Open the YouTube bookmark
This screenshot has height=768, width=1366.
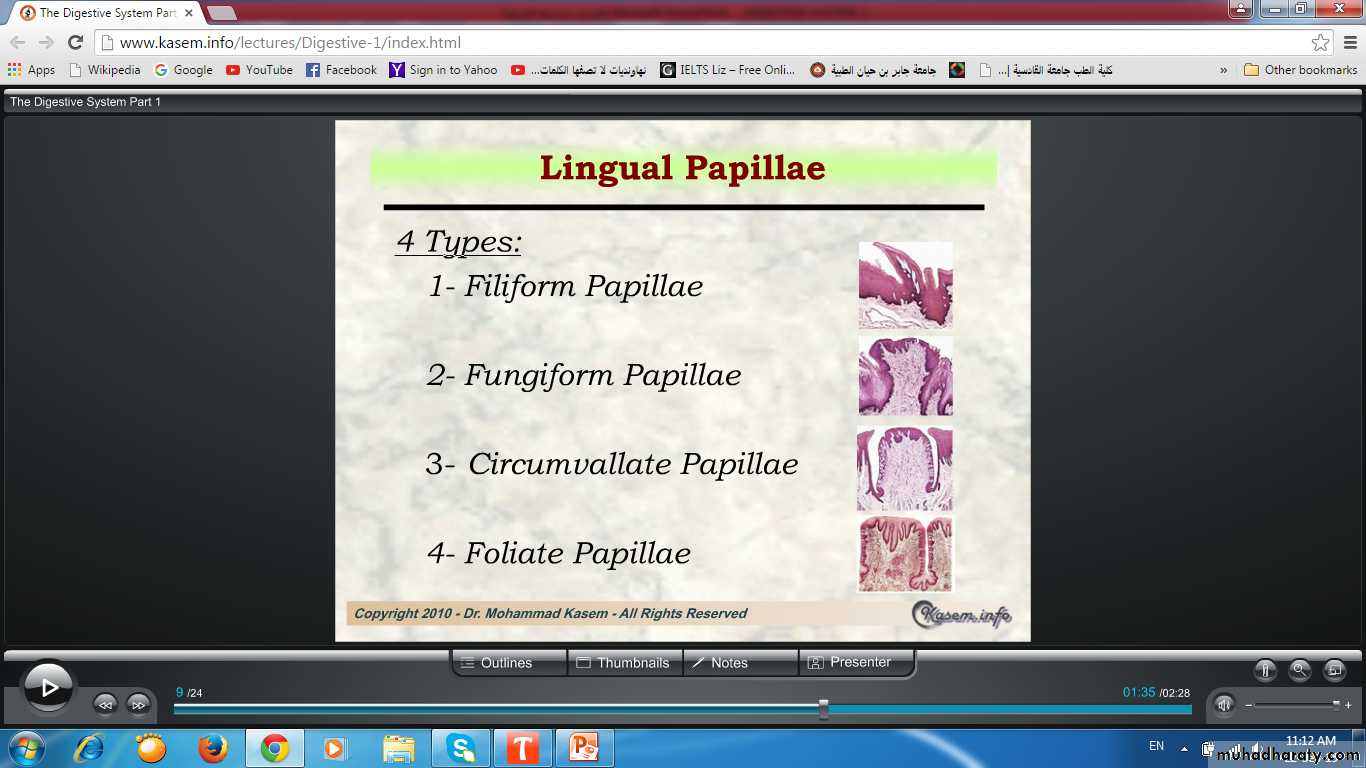click(259, 70)
